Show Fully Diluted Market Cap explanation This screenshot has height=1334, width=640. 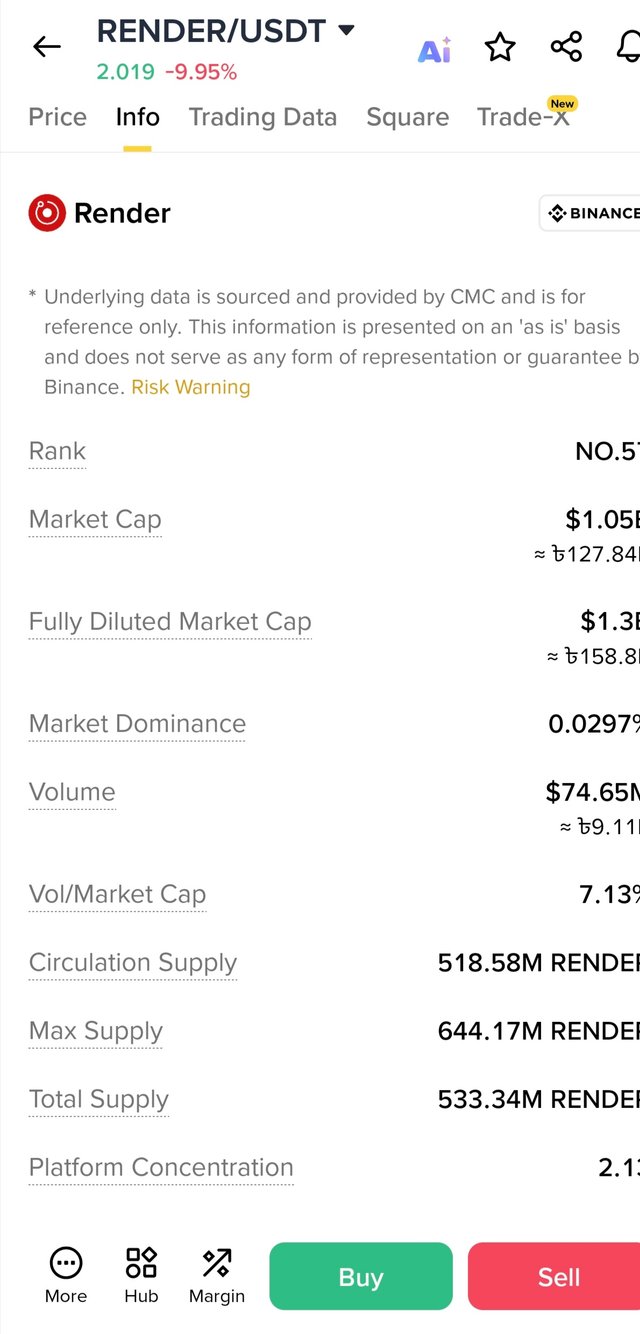(170, 622)
